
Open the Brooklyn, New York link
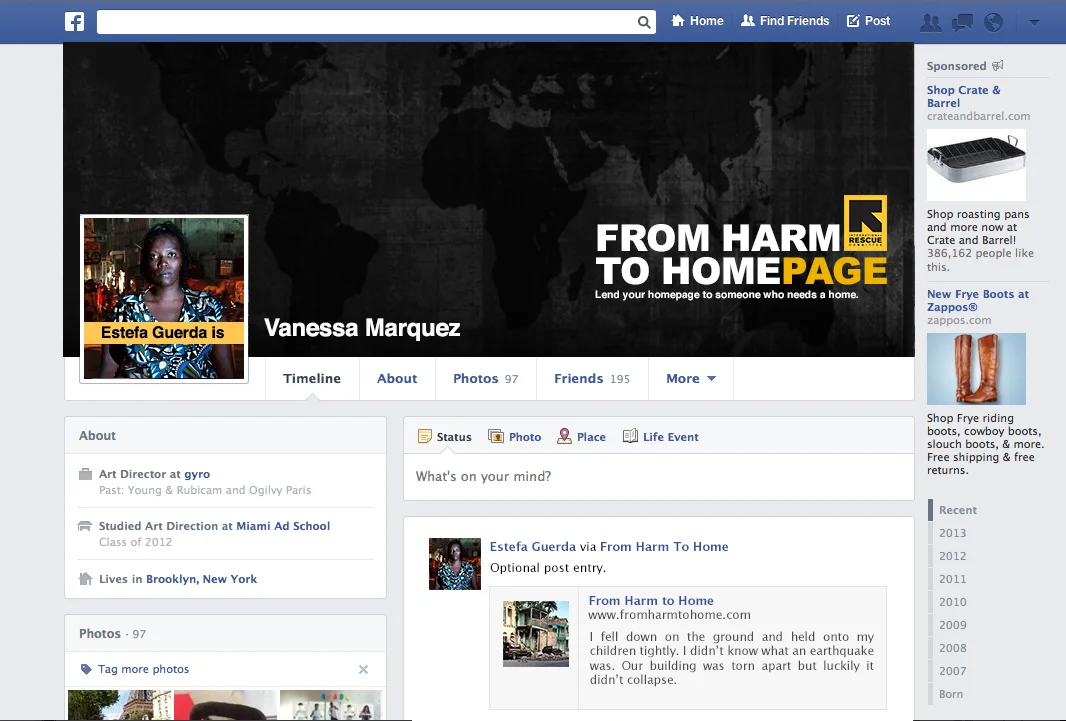coord(201,579)
